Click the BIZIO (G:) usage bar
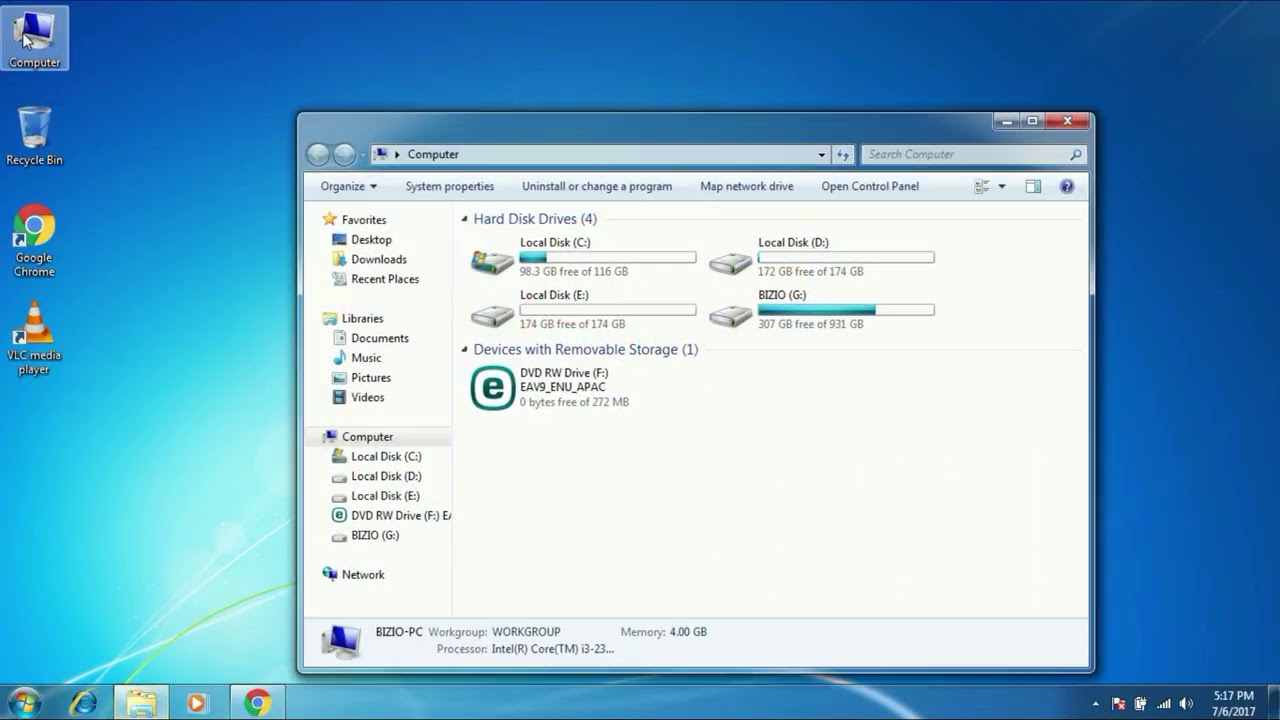 846,310
